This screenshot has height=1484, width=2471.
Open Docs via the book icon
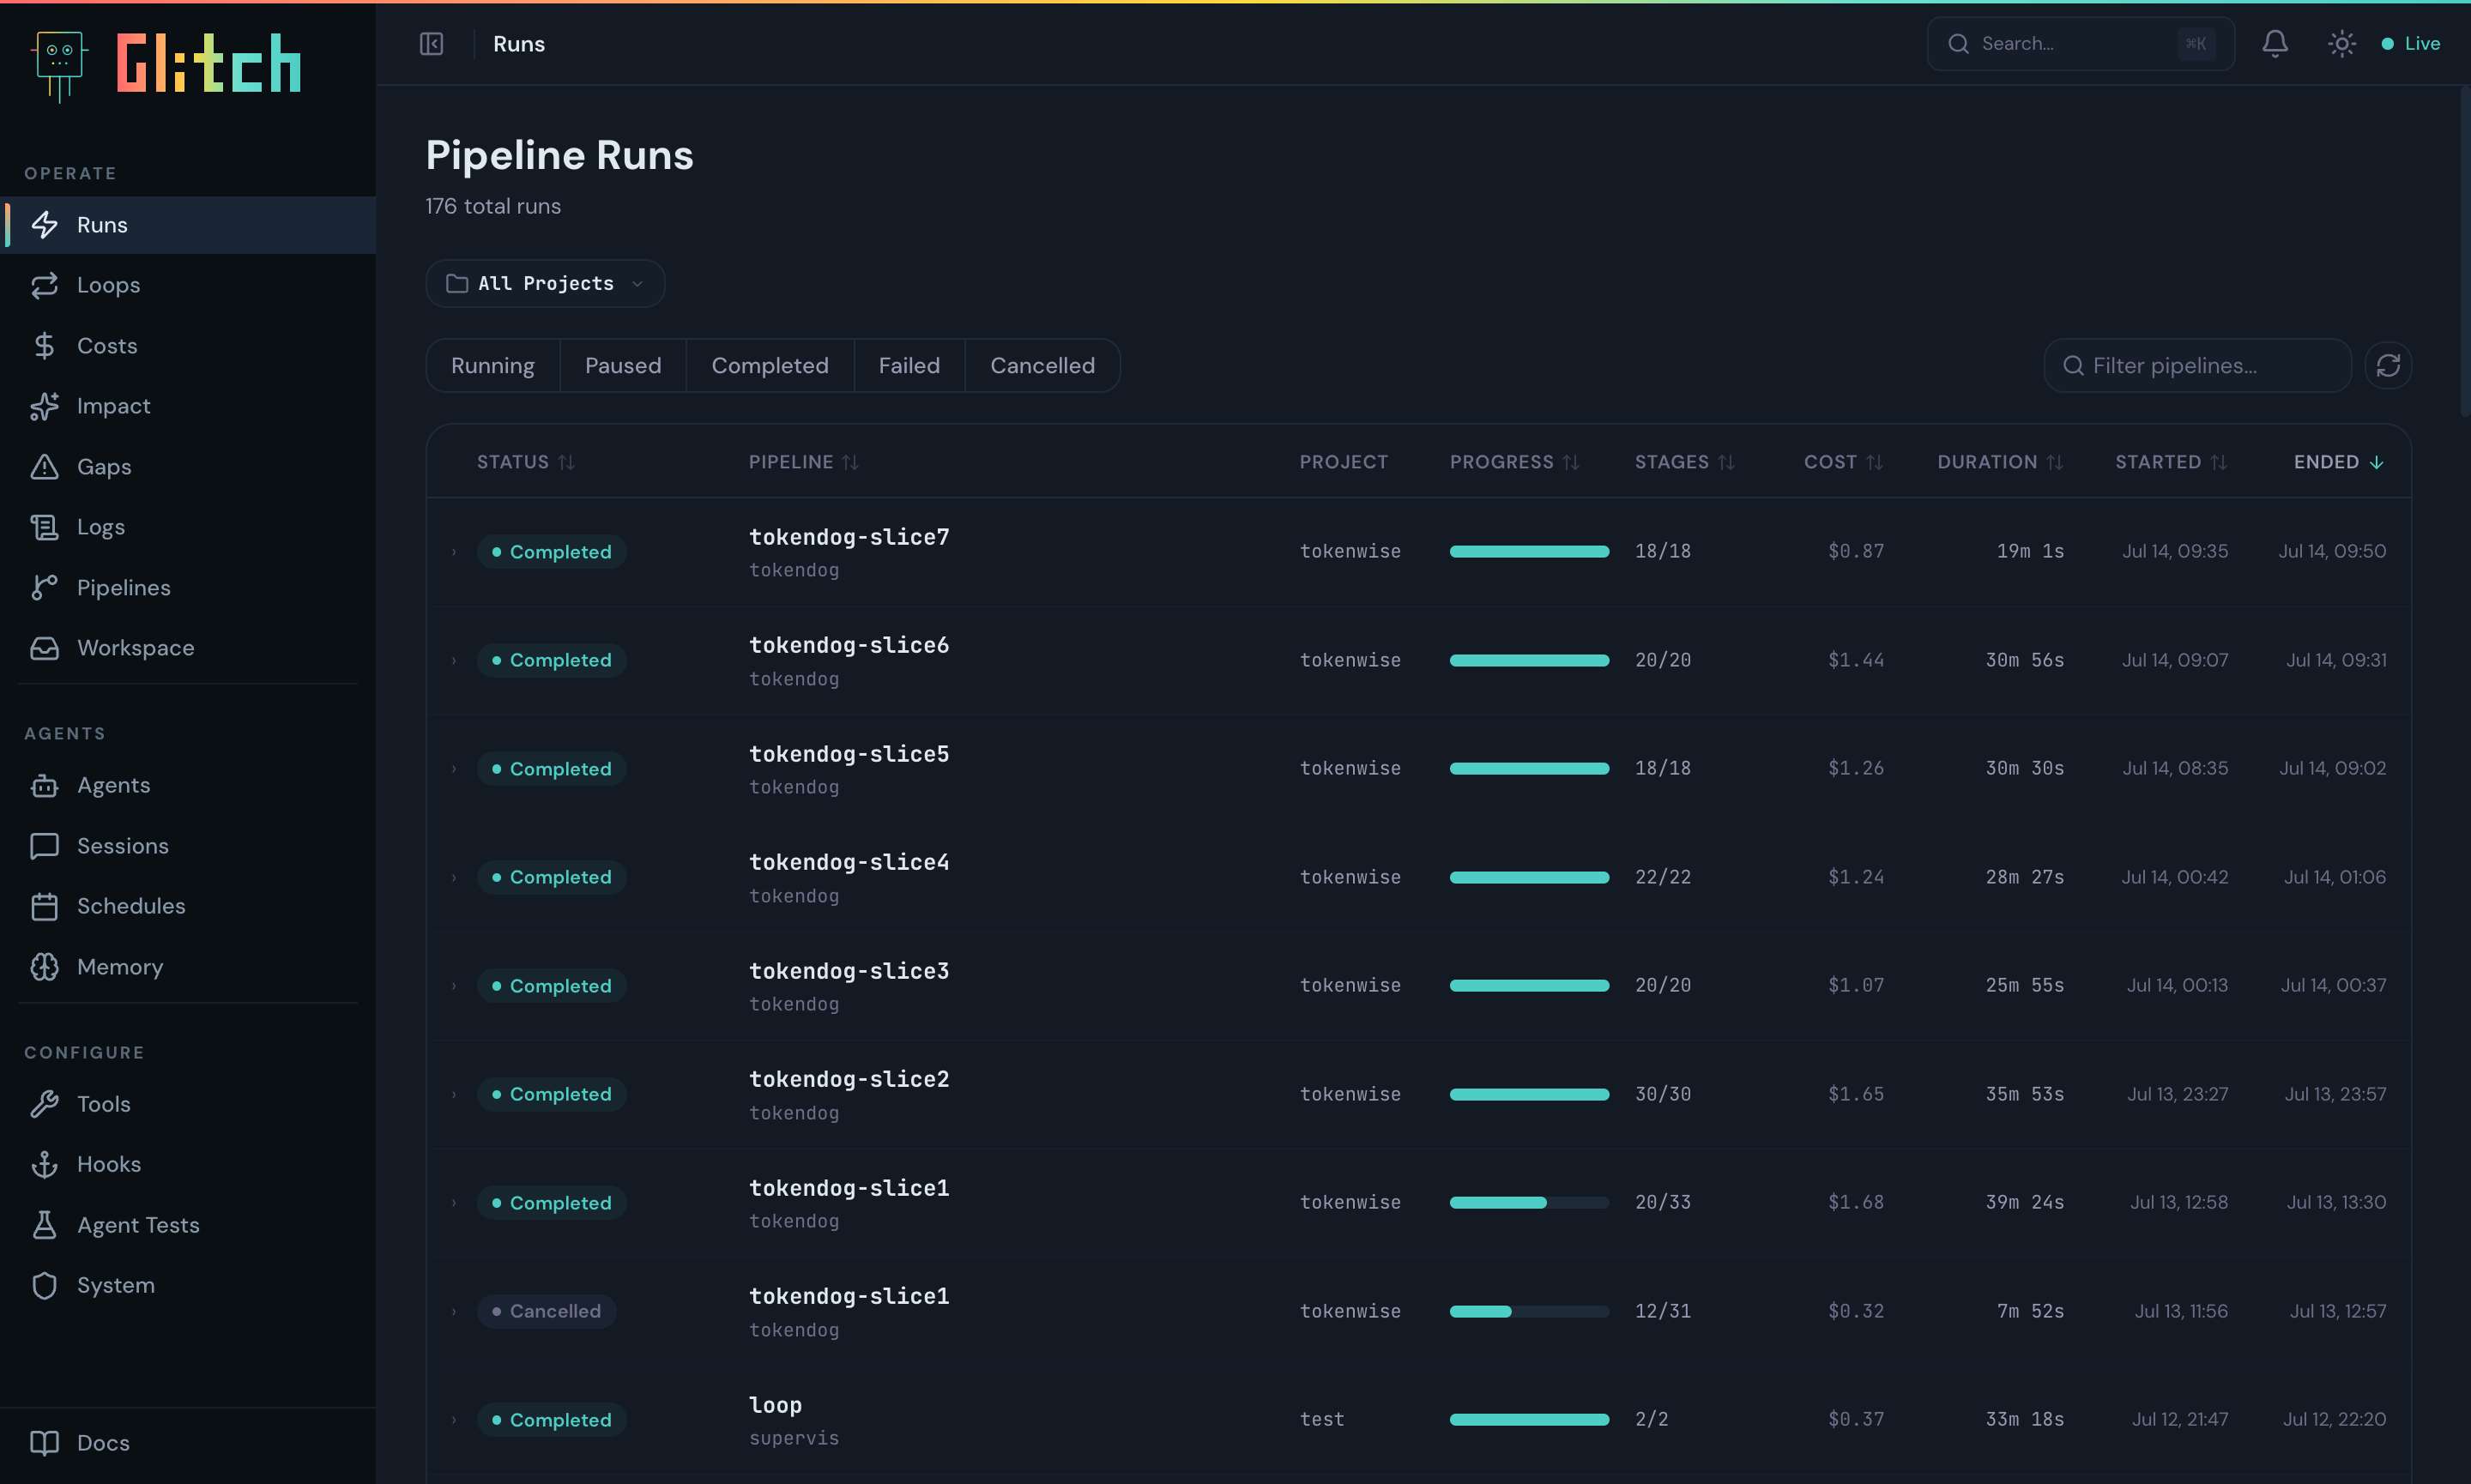(x=44, y=1443)
